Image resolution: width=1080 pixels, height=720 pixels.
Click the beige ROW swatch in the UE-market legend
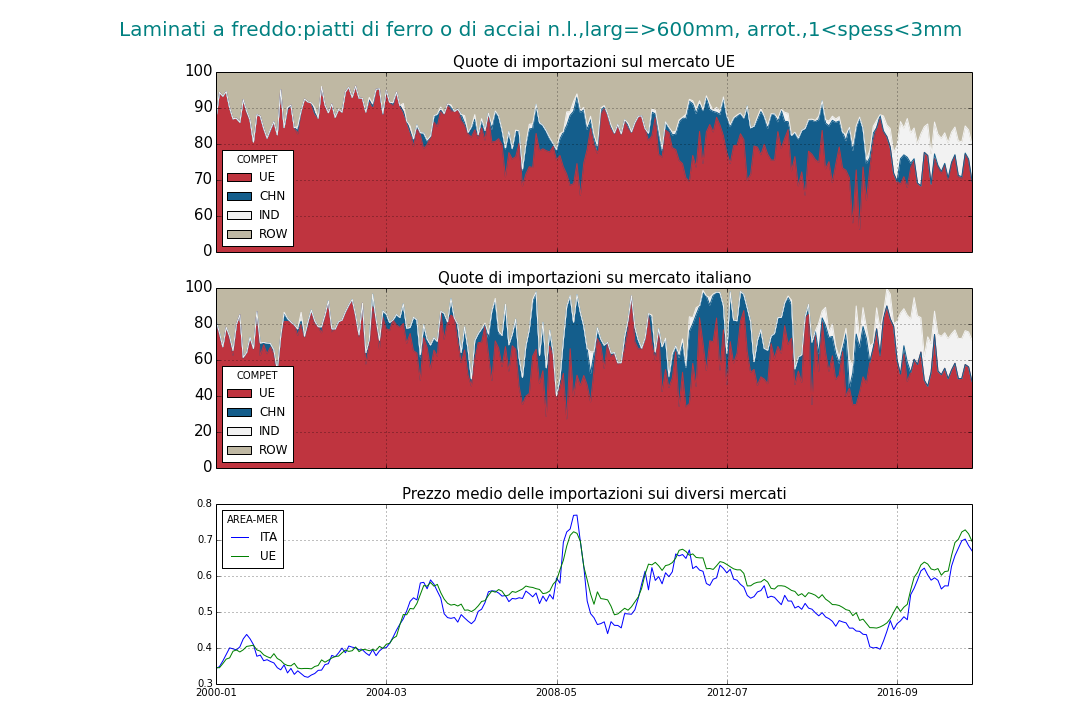(239, 234)
